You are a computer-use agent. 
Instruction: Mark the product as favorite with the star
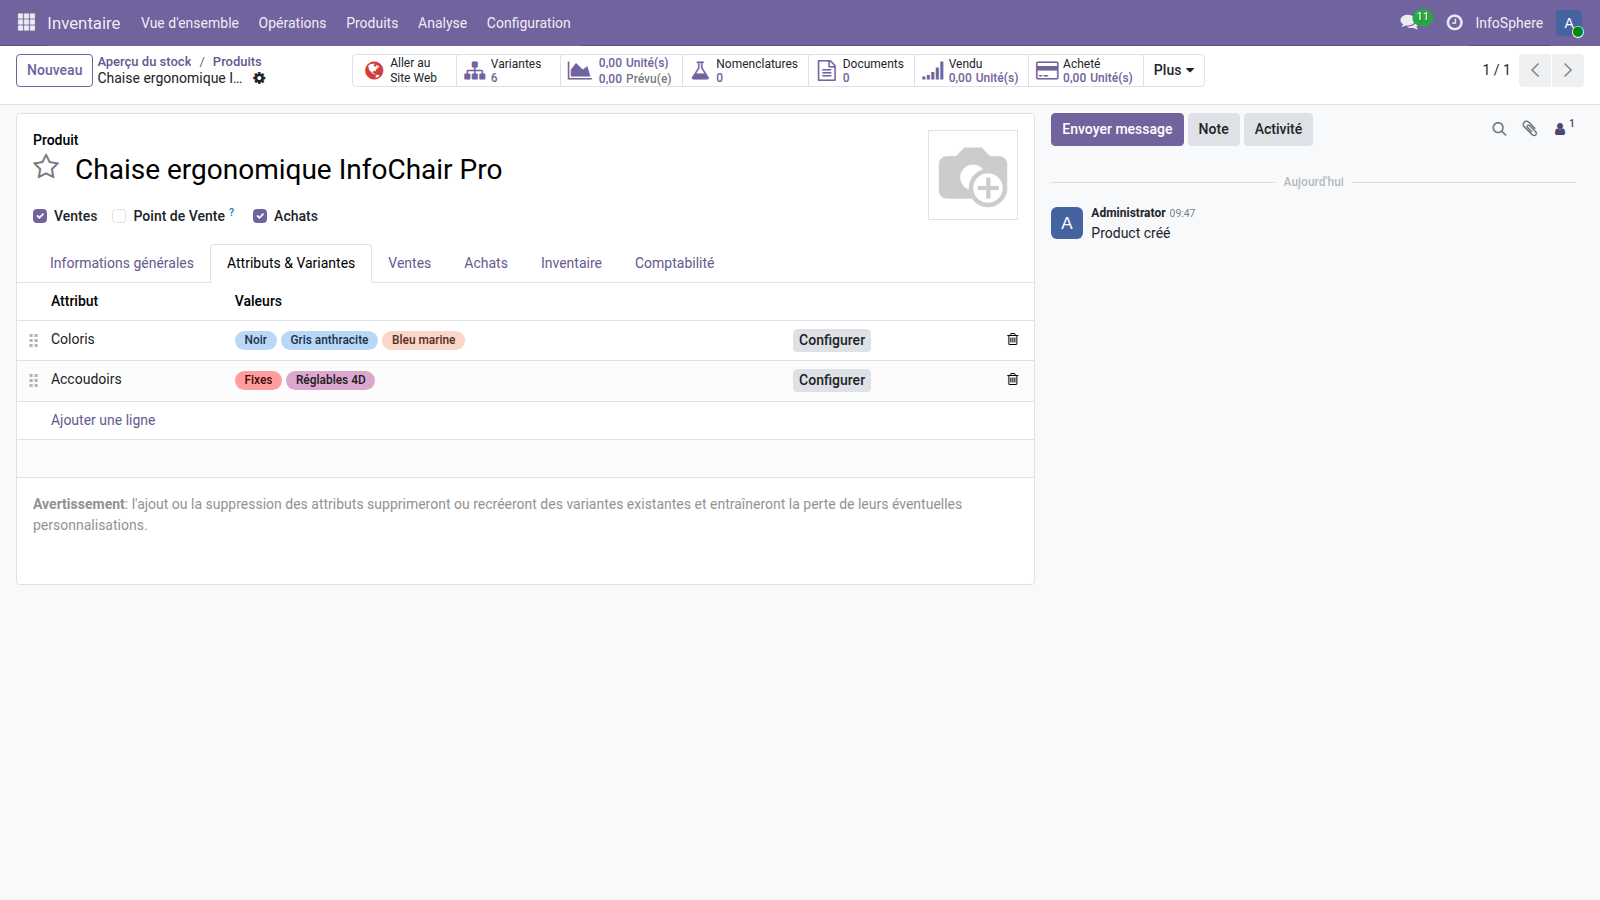pos(46,168)
